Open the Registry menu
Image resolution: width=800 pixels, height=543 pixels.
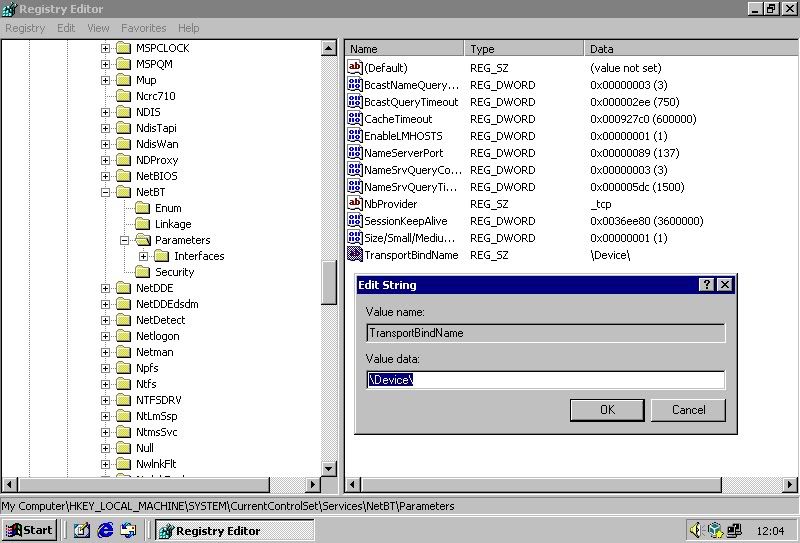tap(25, 28)
